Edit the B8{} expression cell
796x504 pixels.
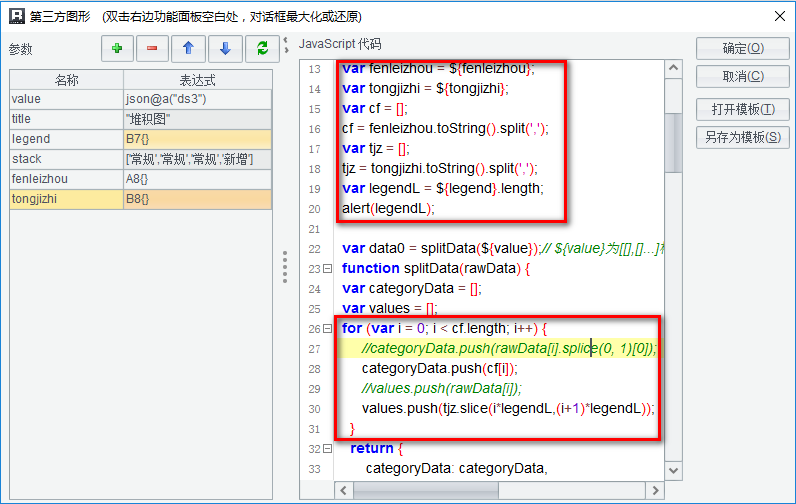pyautogui.click(x=197, y=199)
